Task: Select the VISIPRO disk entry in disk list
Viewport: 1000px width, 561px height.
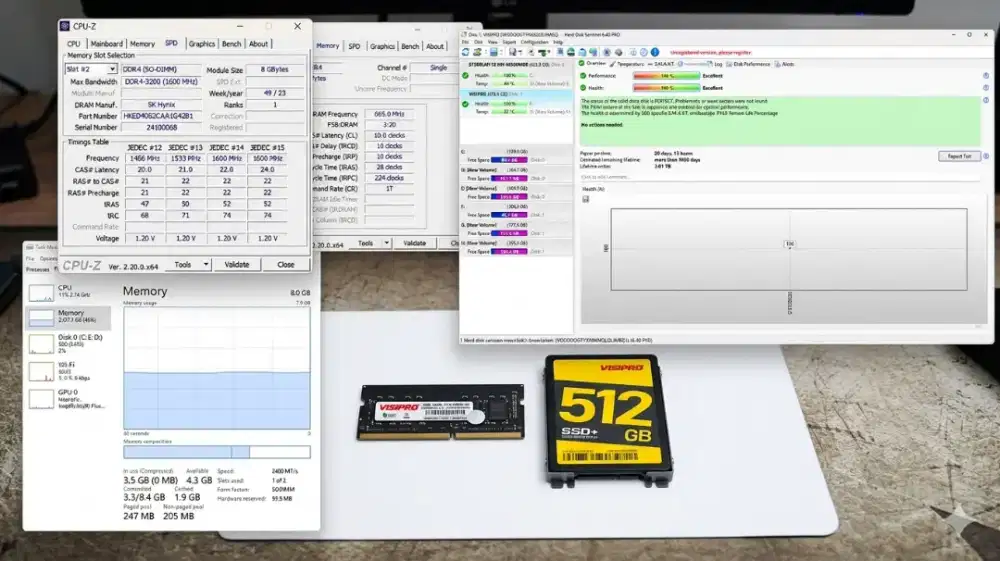Action: coord(517,103)
